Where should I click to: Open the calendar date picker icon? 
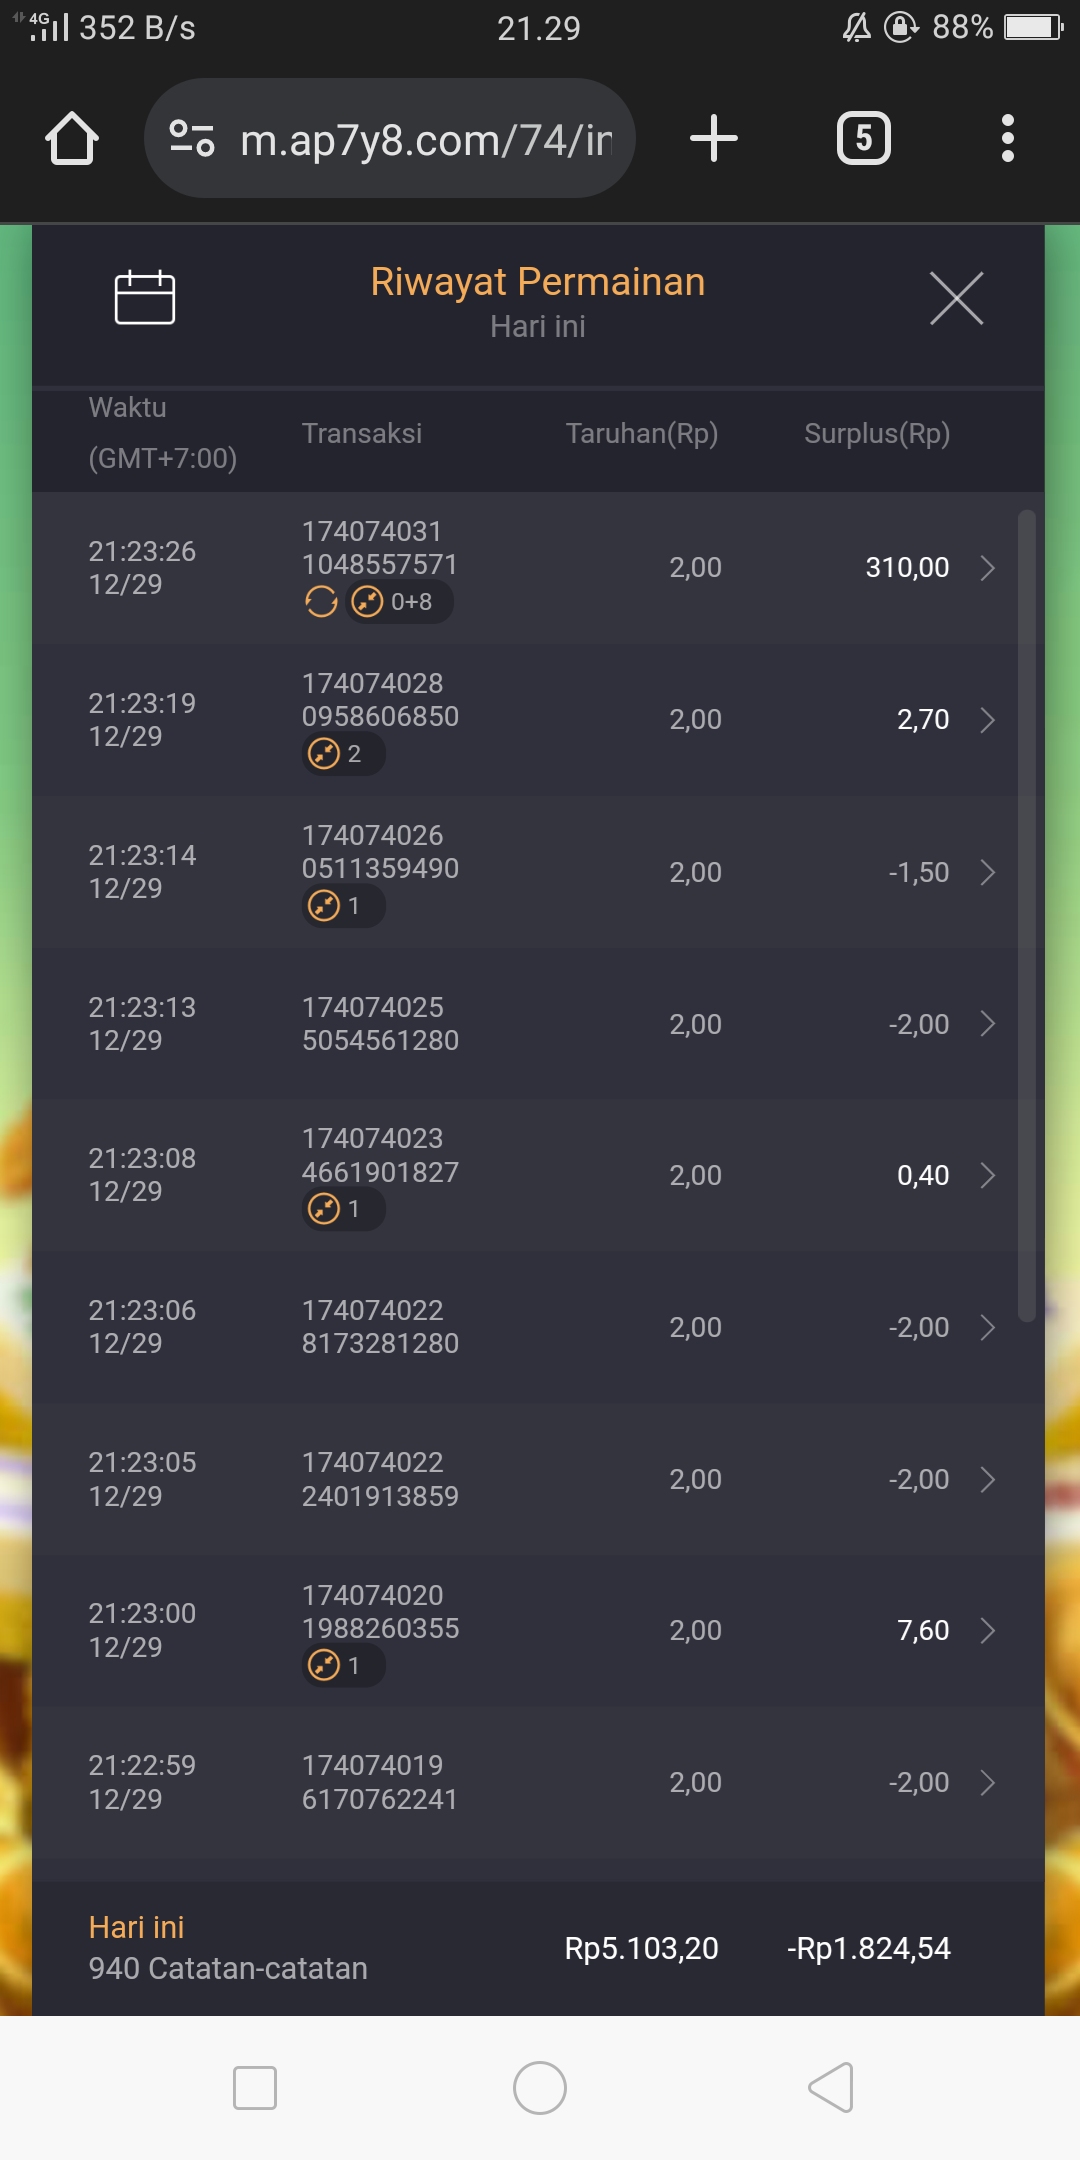click(x=145, y=298)
